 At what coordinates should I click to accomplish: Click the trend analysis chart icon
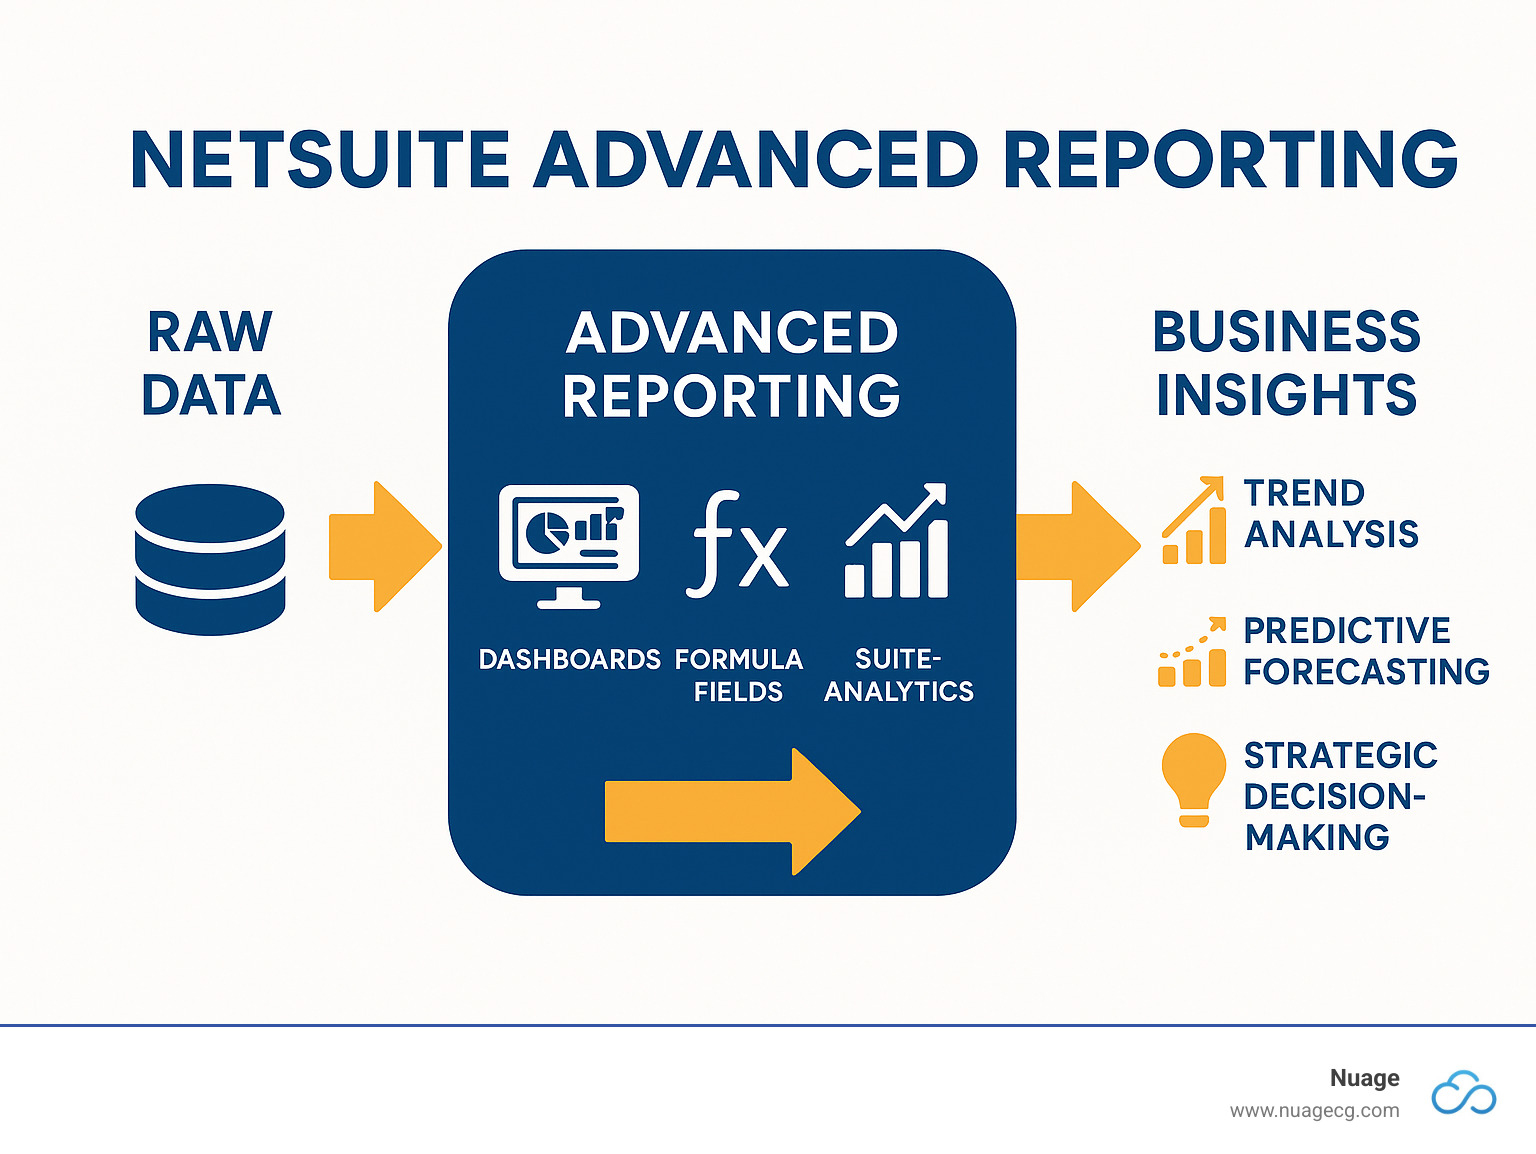[x=1193, y=520]
